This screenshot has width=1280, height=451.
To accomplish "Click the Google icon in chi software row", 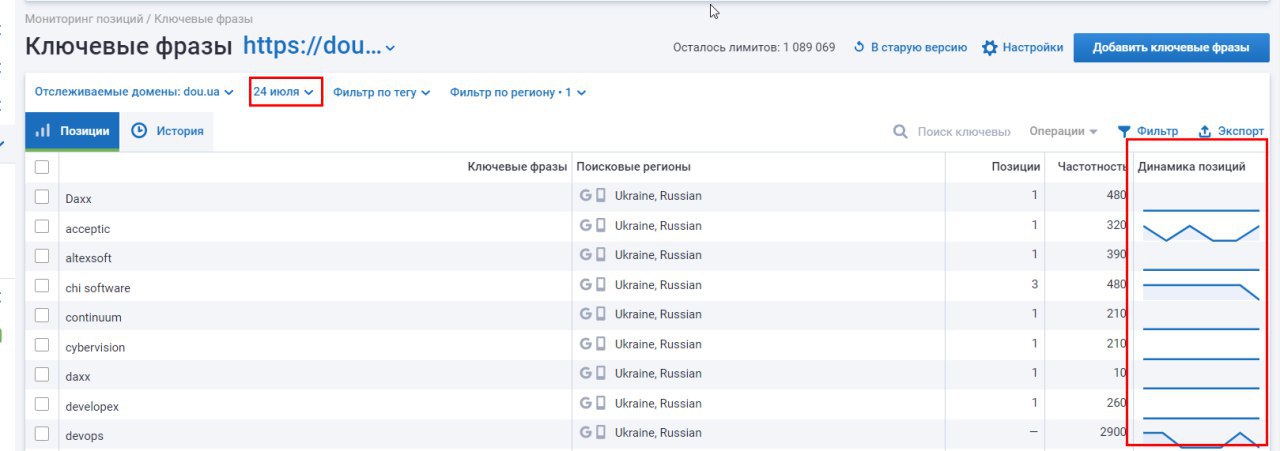I will click(586, 285).
